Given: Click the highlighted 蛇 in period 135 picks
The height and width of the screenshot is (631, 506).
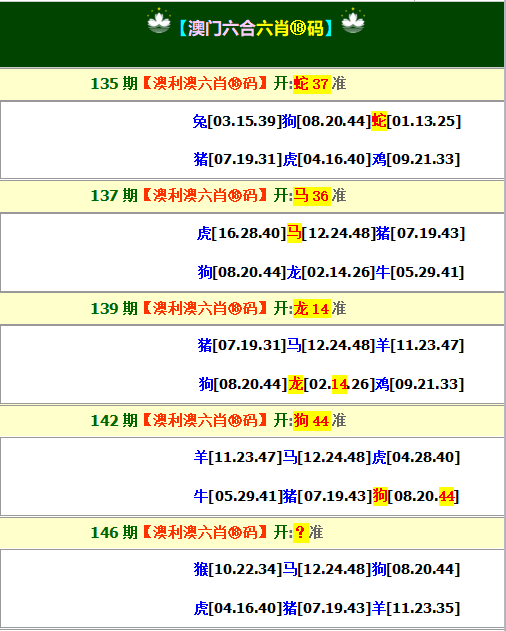Looking at the screenshot, I should [379, 121].
